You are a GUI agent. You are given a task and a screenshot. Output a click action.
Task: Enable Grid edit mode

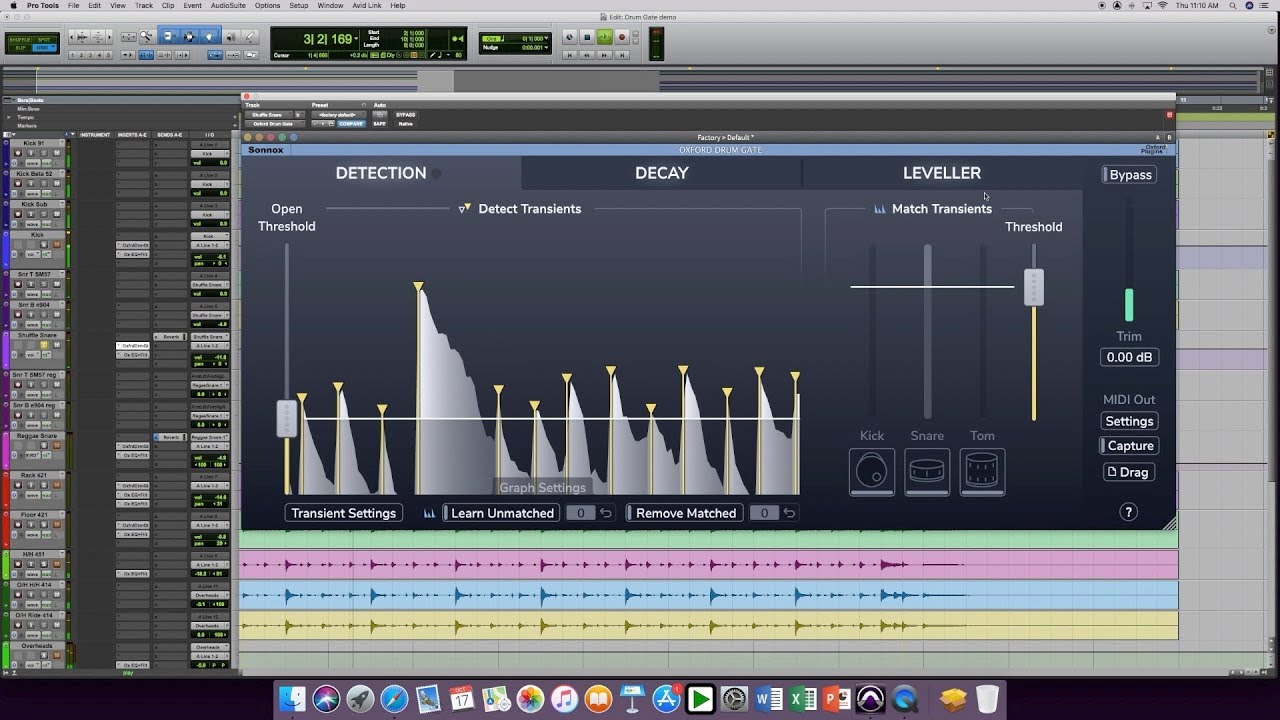pyautogui.click(x=43, y=49)
